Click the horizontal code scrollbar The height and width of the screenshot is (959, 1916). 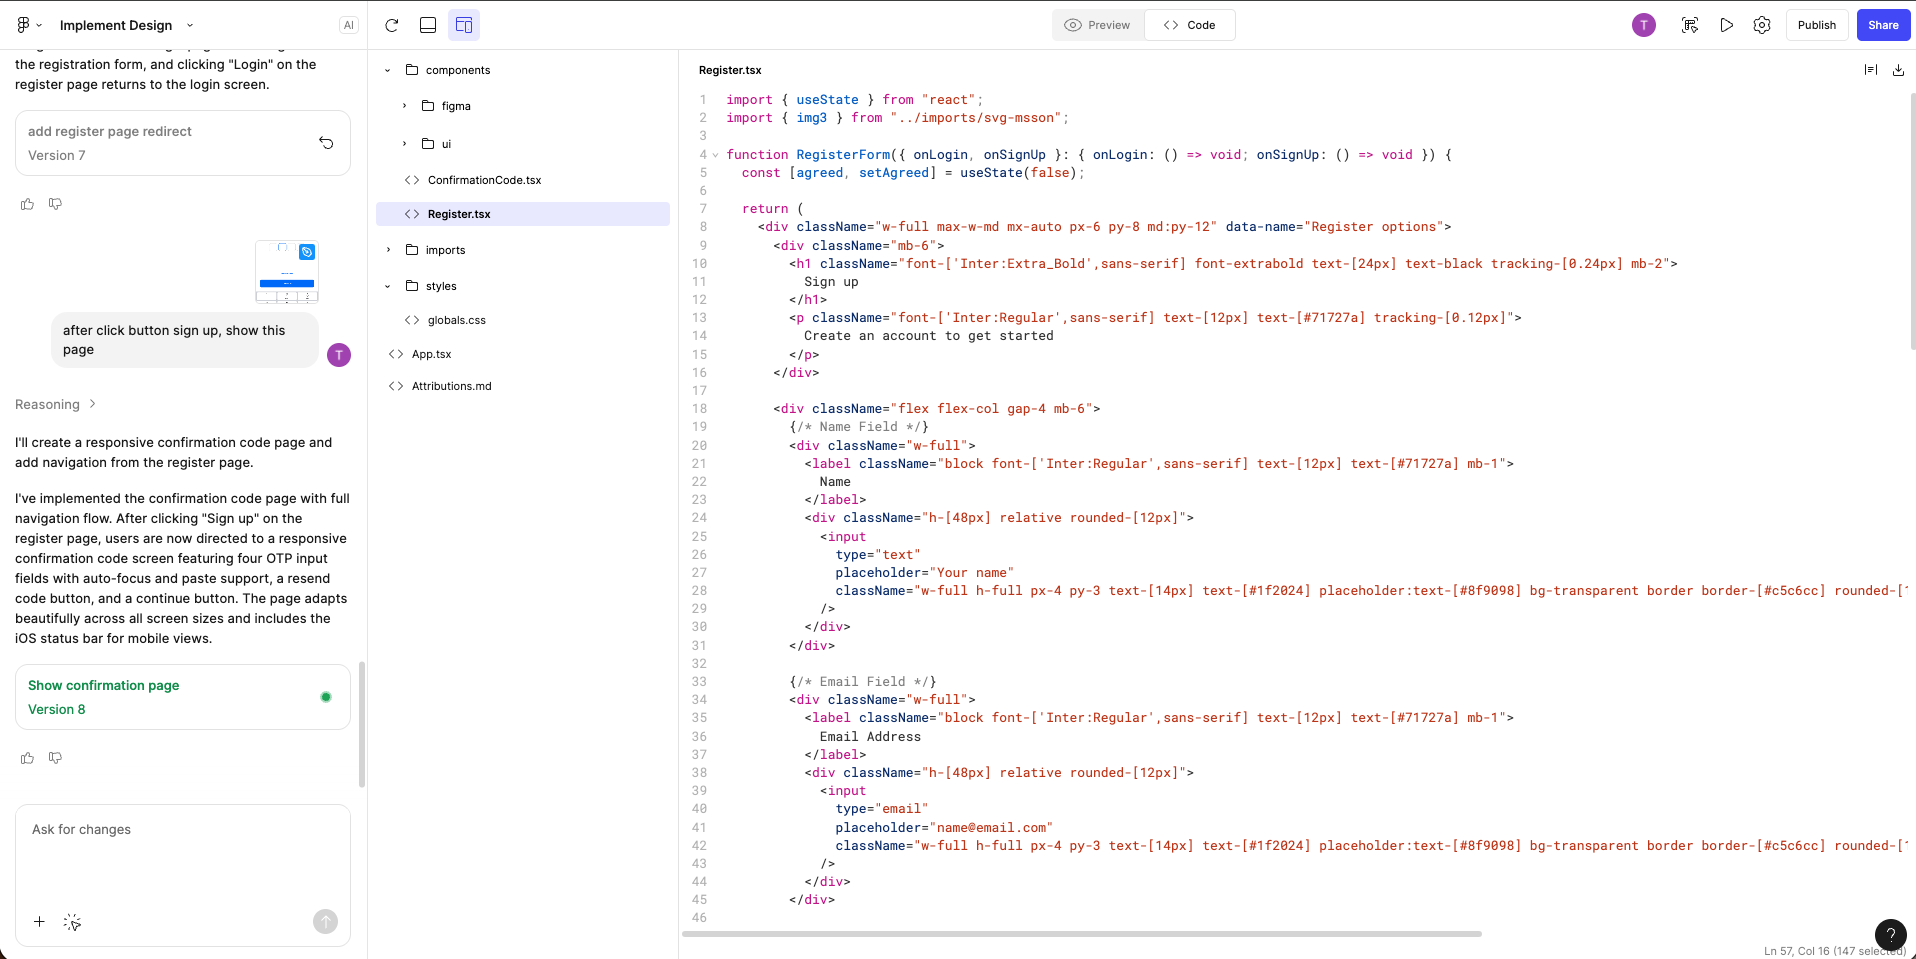point(1081,934)
